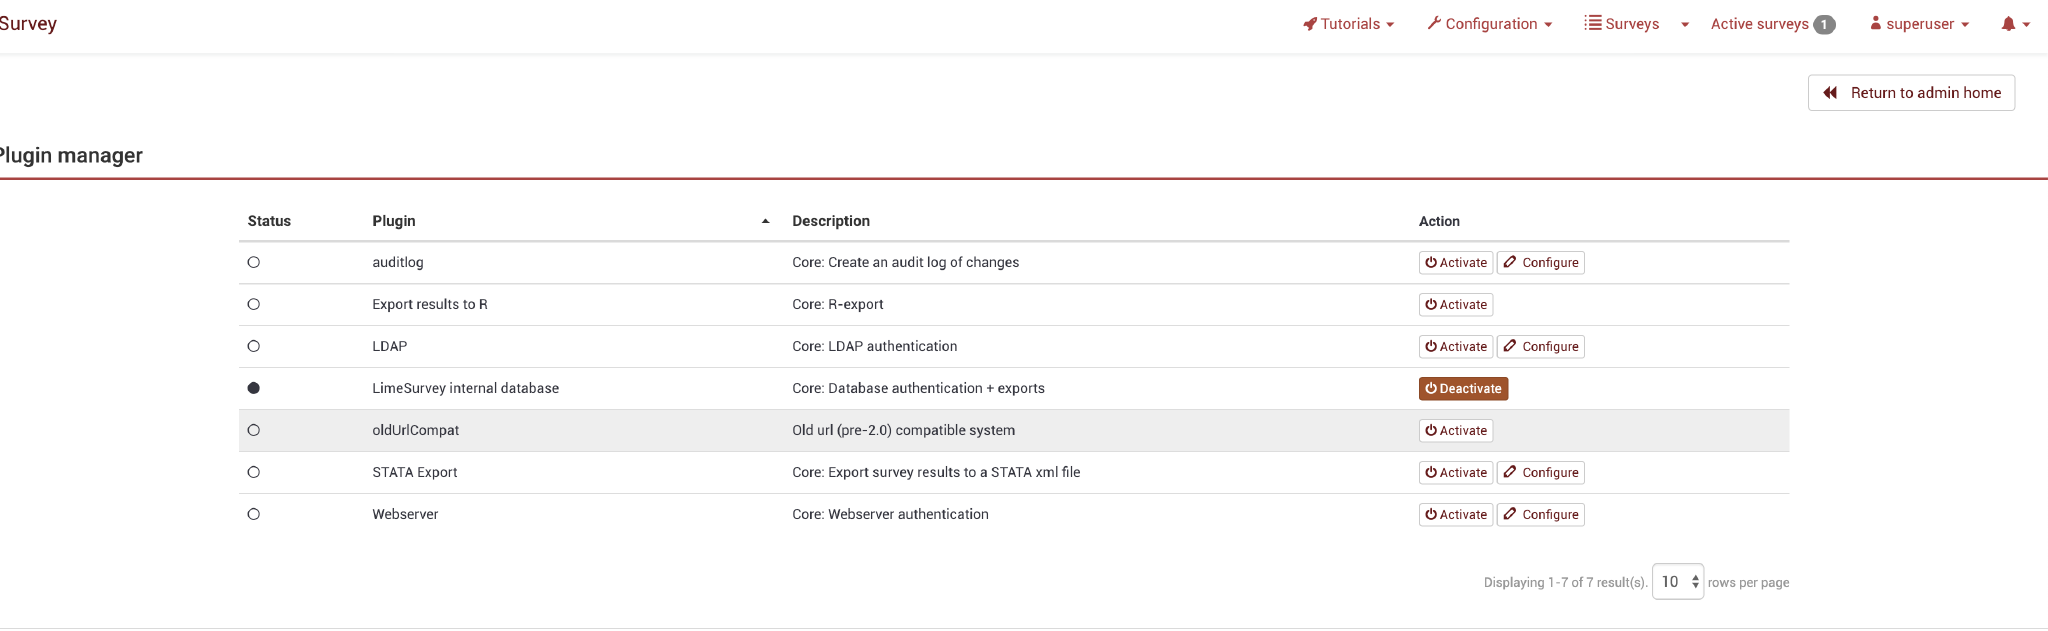The height and width of the screenshot is (631, 2048).
Task: Activate the auditlog plugin
Action: click(1456, 262)
